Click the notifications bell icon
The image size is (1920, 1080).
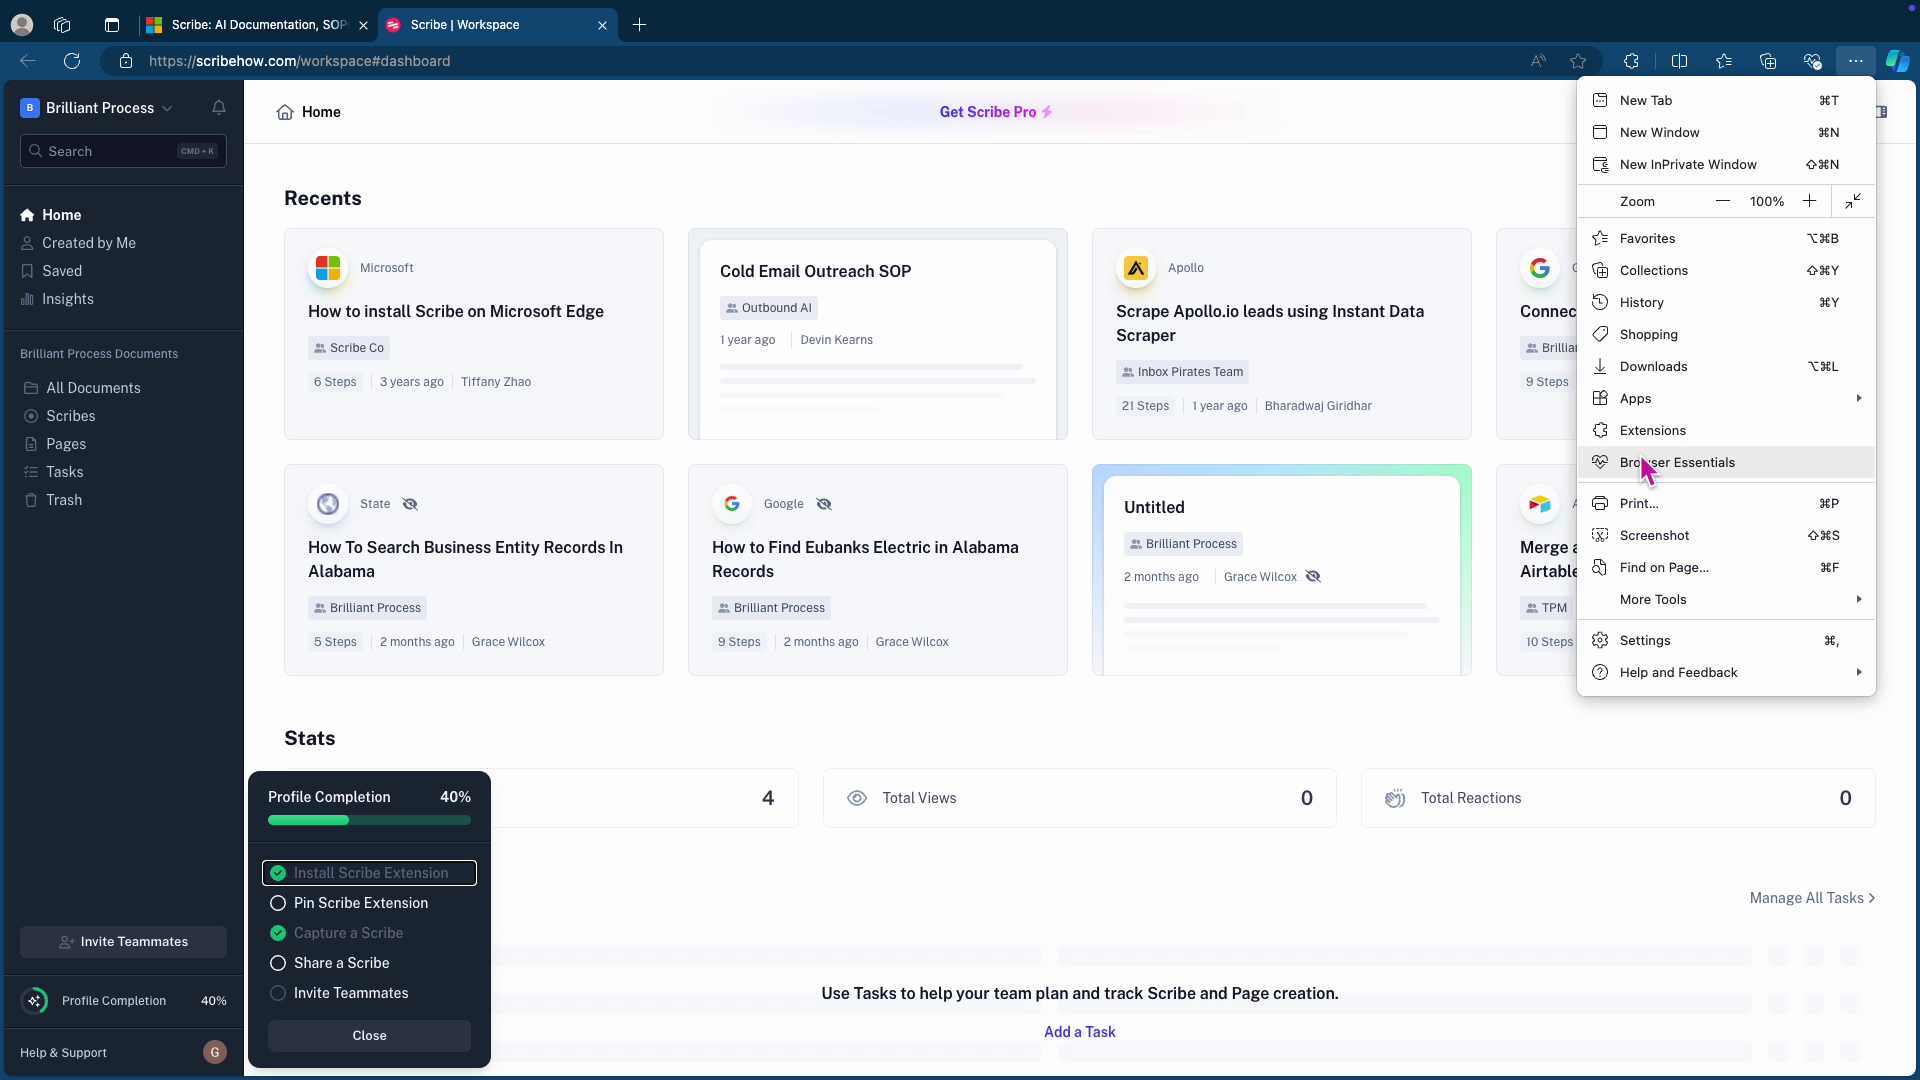click(x=219, y=108)
